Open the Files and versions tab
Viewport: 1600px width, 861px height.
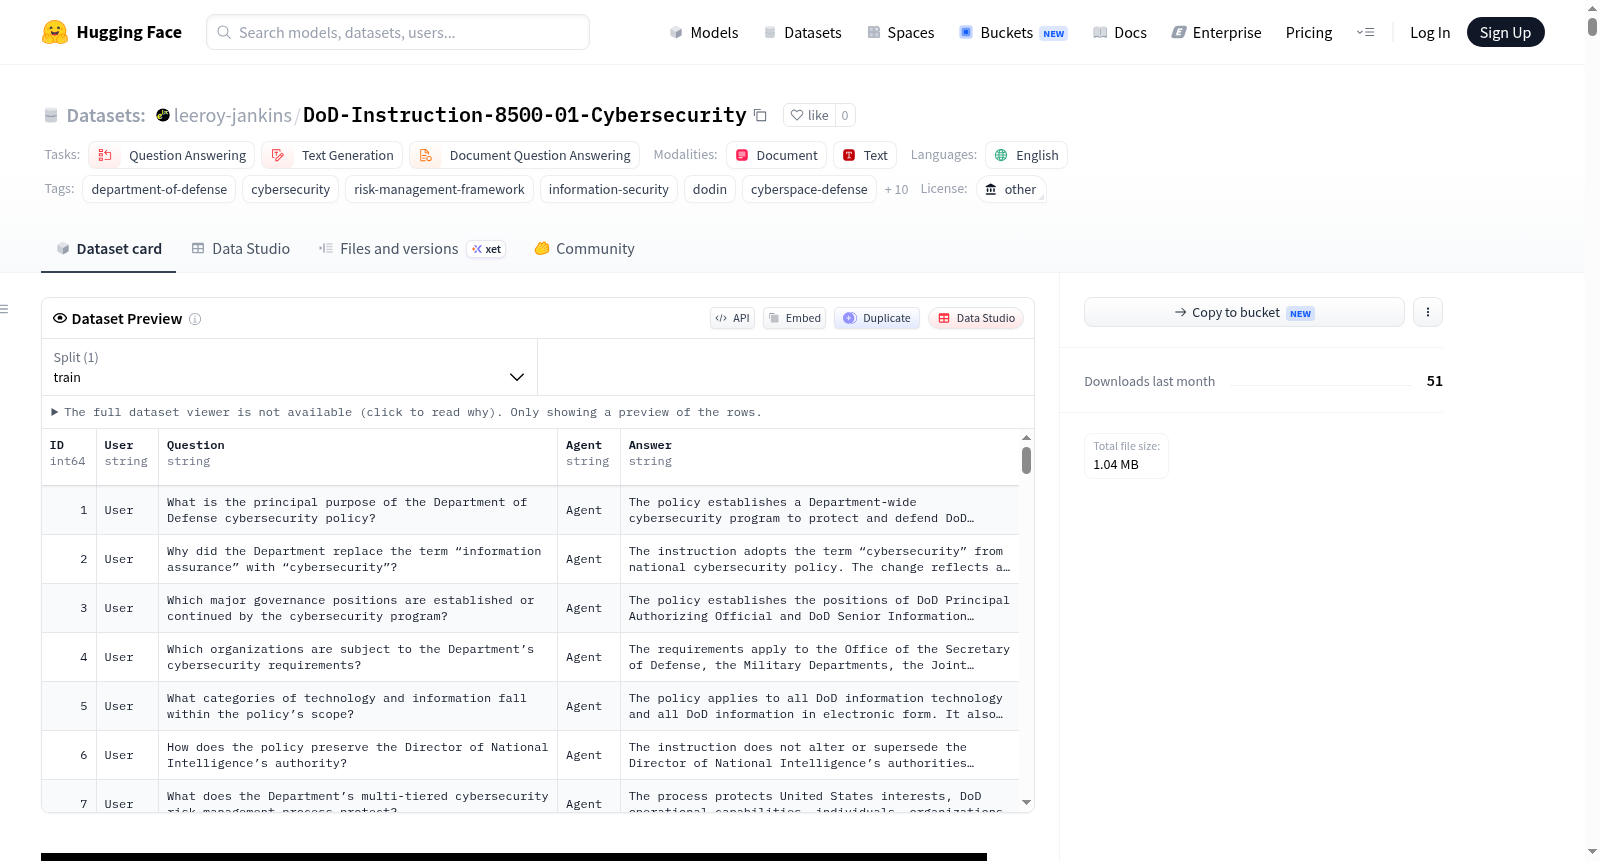(412, 249)
